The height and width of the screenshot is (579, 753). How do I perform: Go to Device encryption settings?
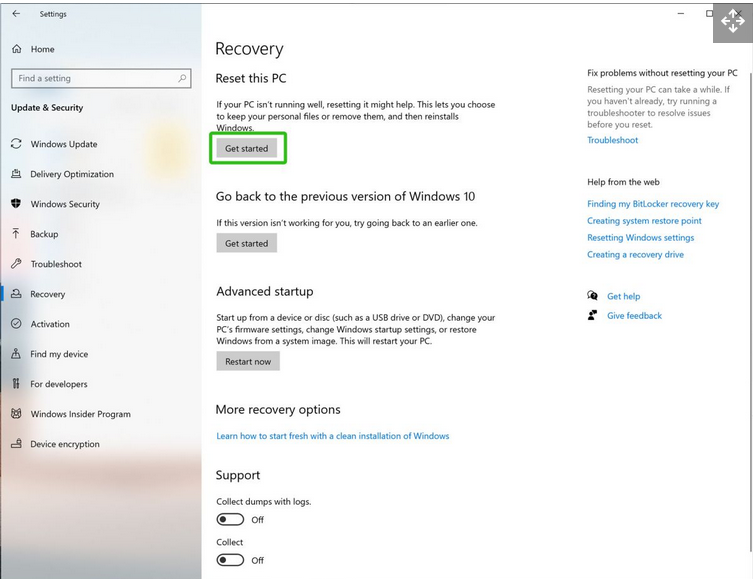click(x=65, y=444)
